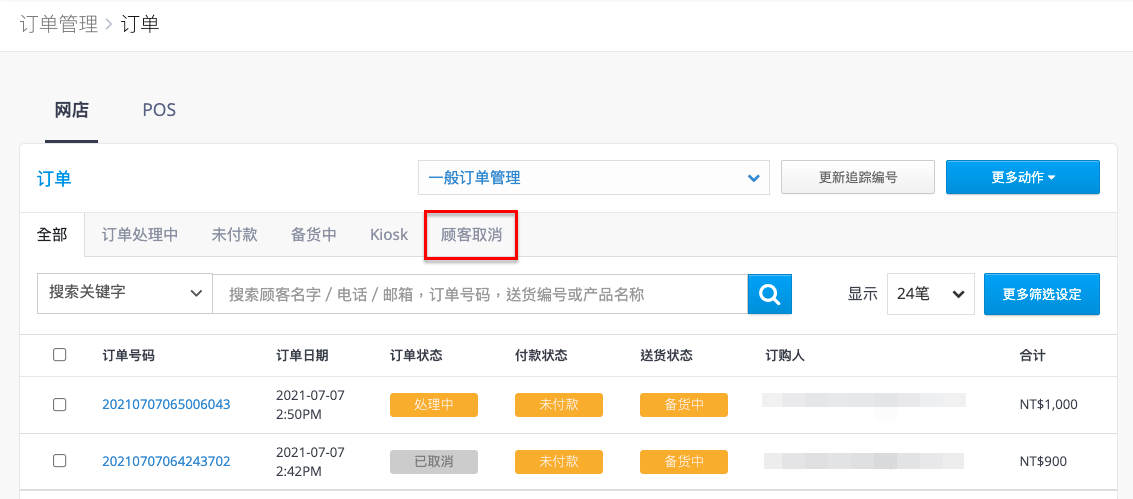This screenshot has height=499, width=1133.
Task: Tick the select-all checkbox in the header
Action: tap(60, 355)
